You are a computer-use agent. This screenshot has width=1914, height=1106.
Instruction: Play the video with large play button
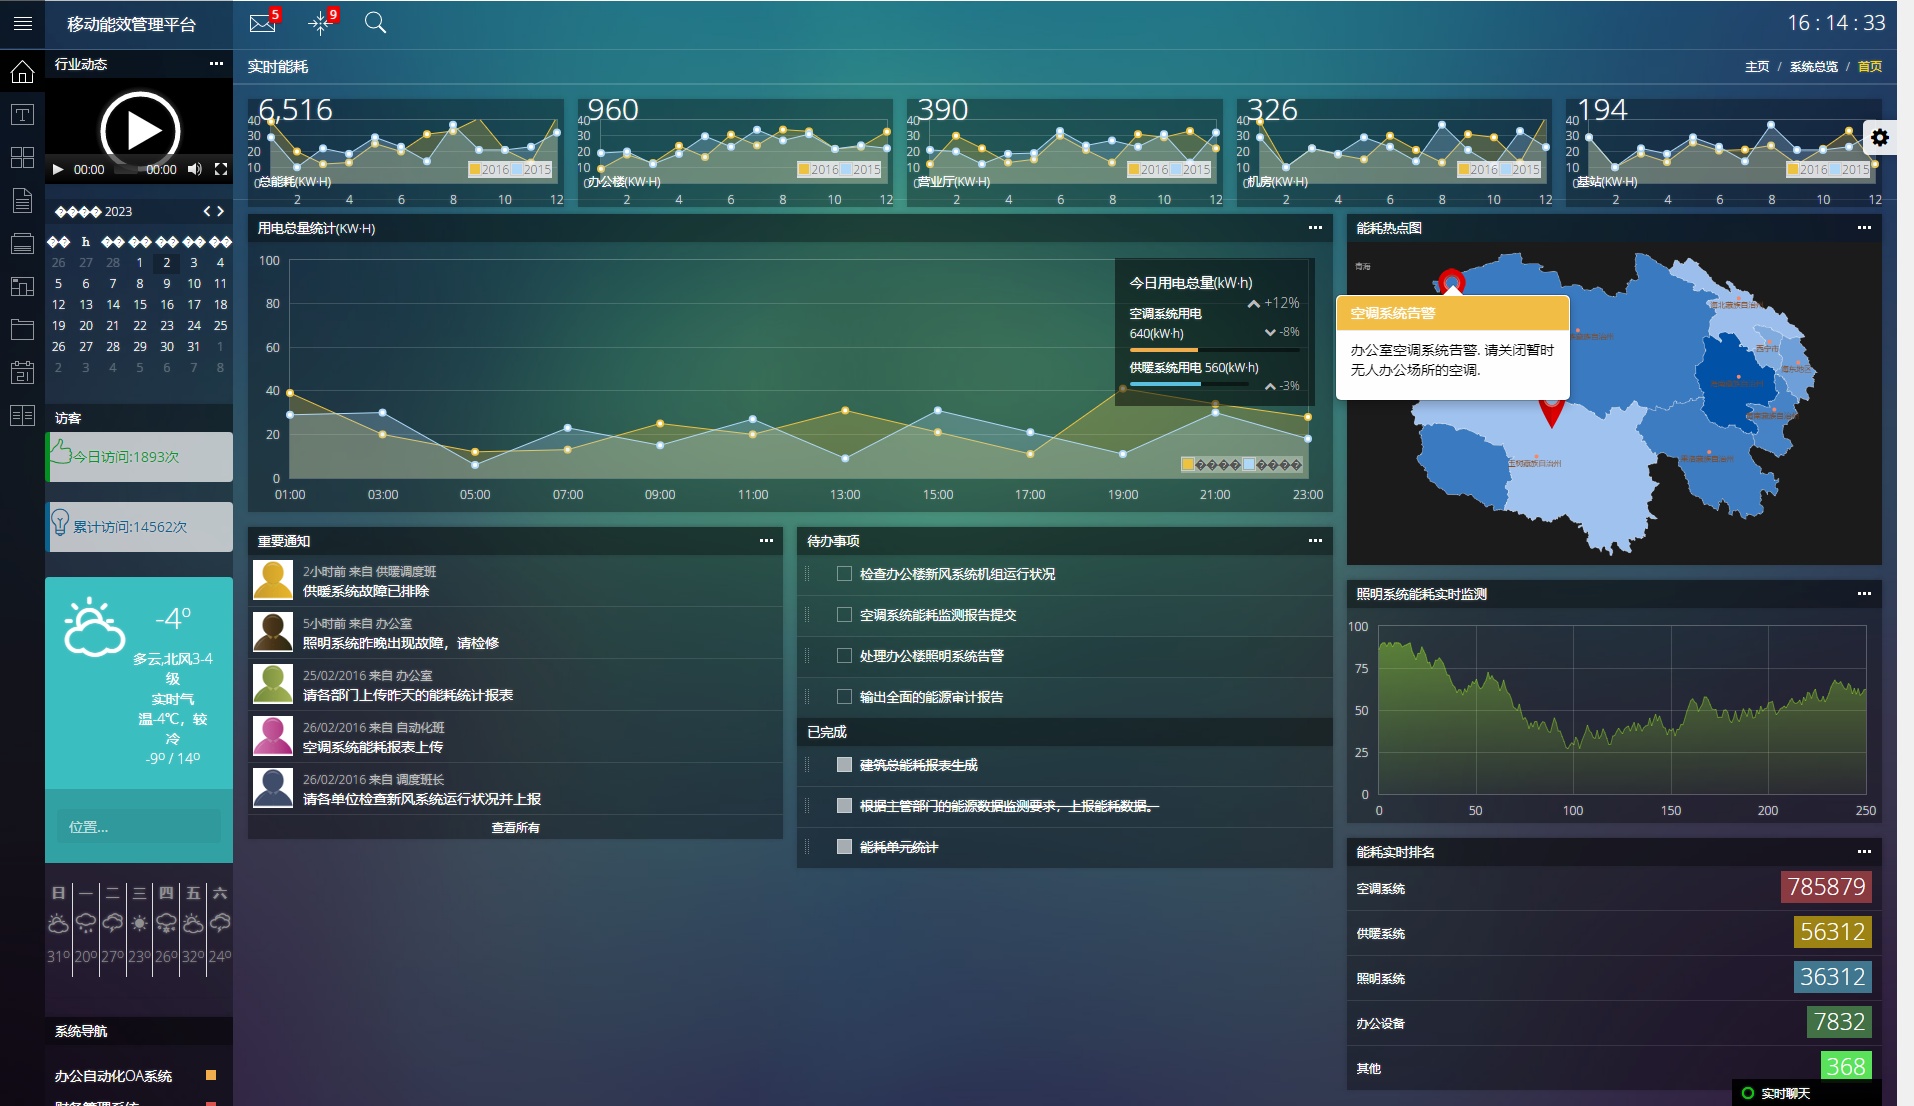coord(140,131)
